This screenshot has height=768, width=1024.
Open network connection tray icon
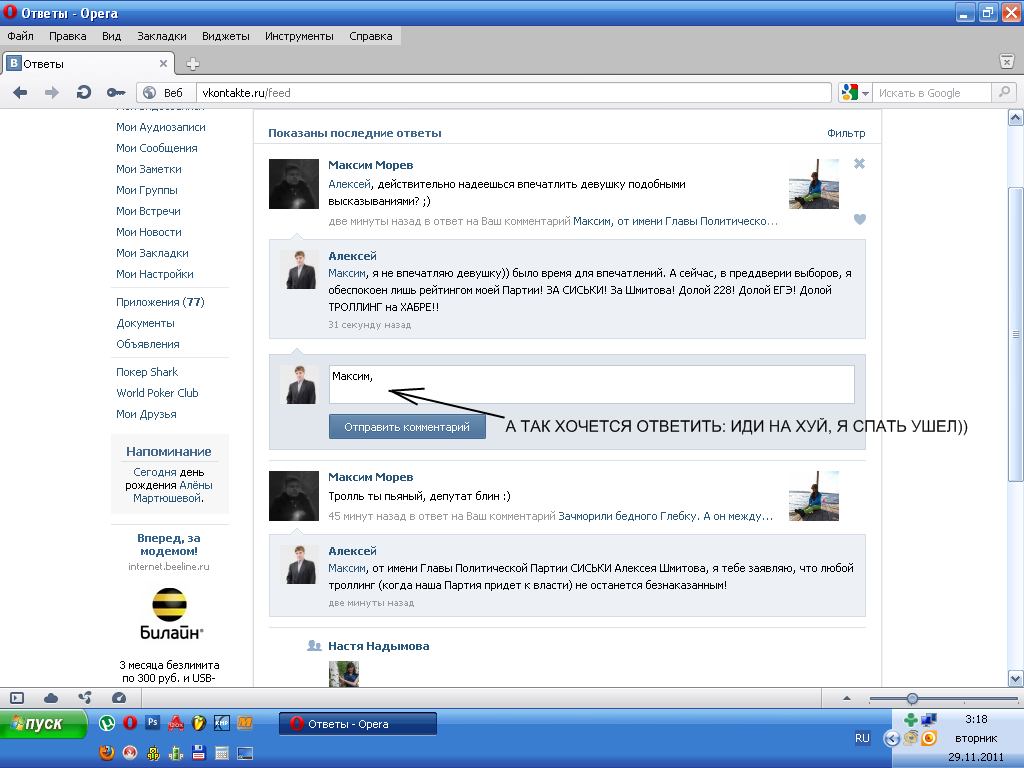(929, 720)
